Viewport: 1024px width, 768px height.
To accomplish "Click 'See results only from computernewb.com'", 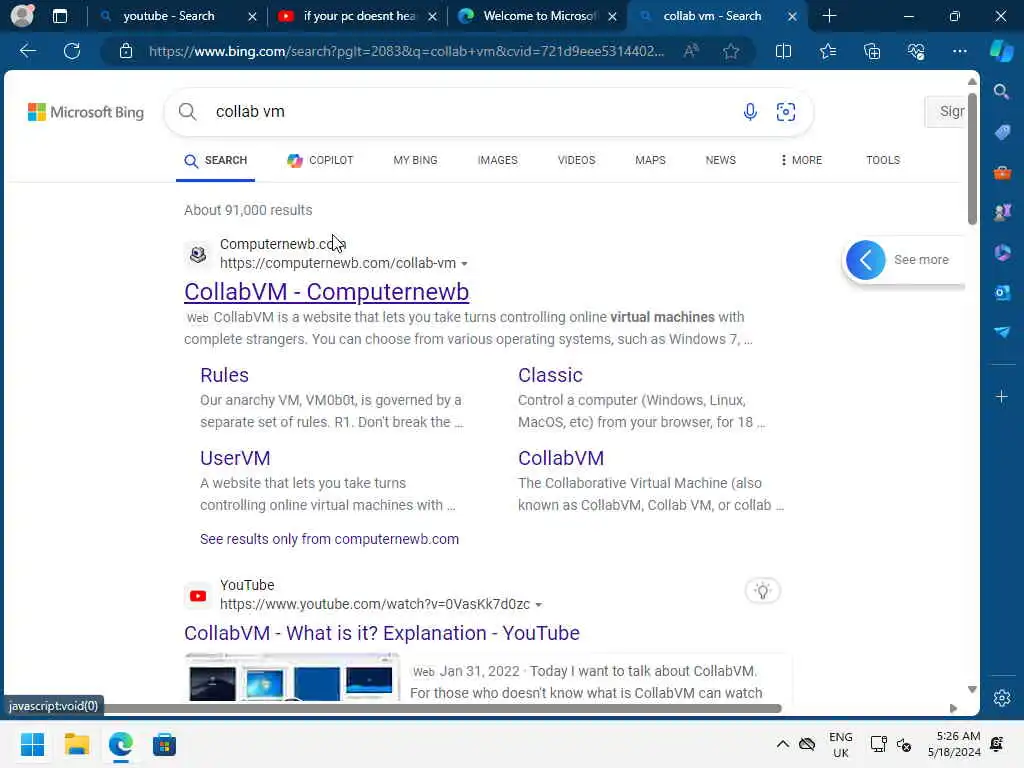I will pyautogui.click(x=329, y=539).
